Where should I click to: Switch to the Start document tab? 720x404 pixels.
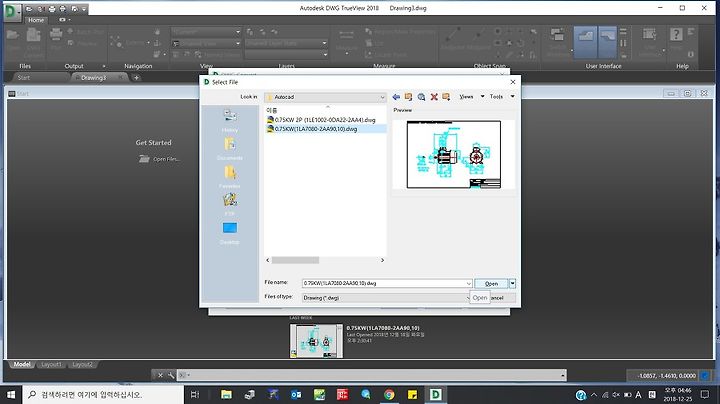click(23, 78)
